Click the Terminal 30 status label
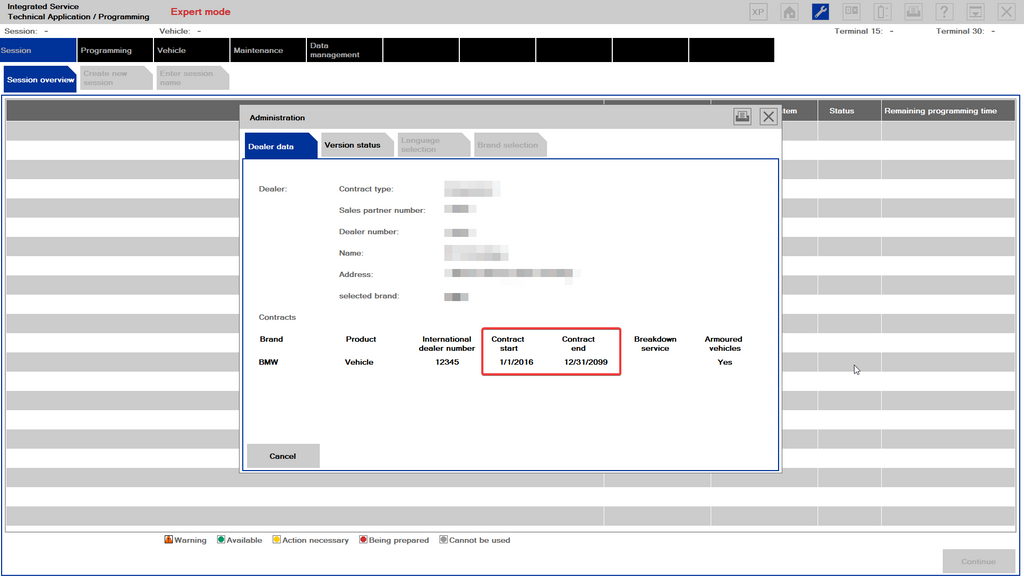 960,31
